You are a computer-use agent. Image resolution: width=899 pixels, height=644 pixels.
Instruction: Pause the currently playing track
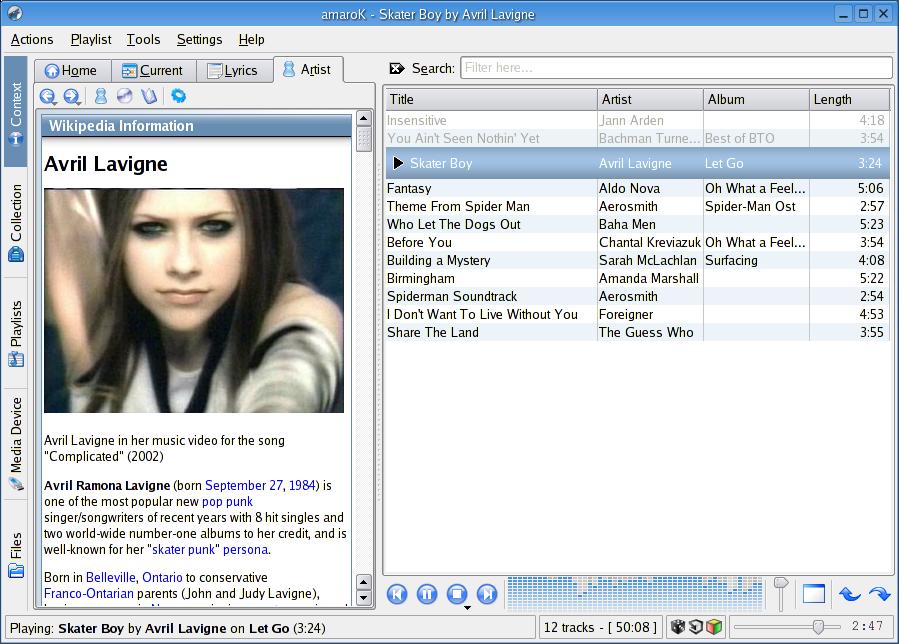(x=427, y=594)
